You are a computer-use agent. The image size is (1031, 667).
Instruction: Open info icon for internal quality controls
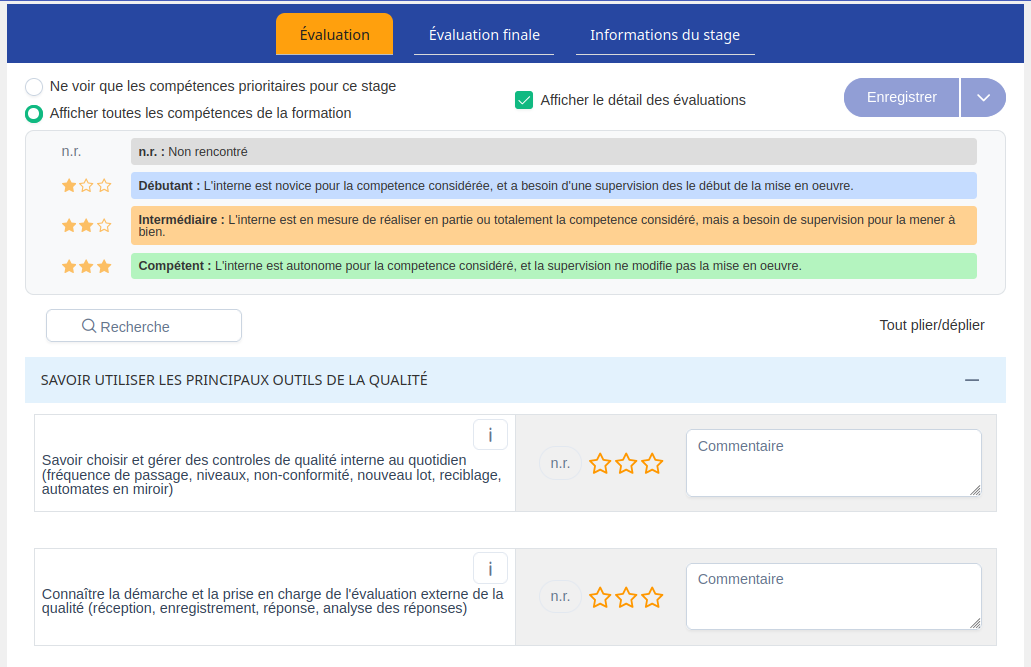click(490, 435)
